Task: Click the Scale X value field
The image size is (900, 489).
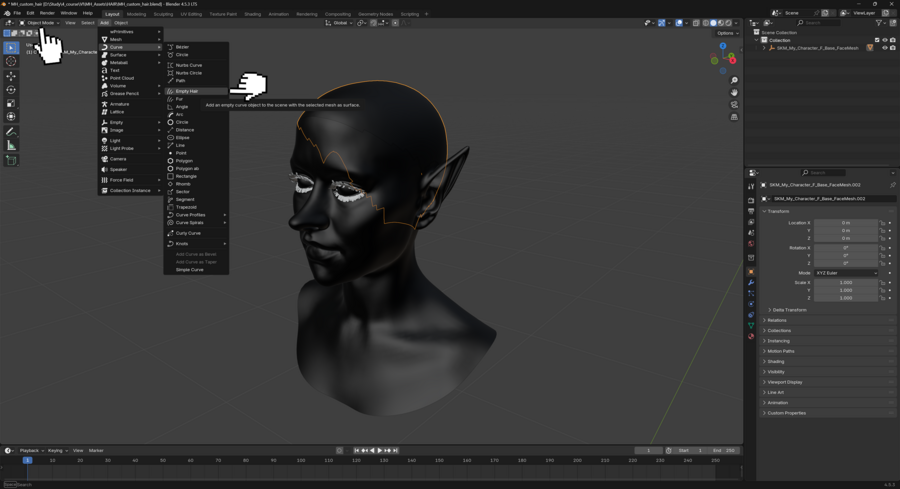Action: (846, 283)
